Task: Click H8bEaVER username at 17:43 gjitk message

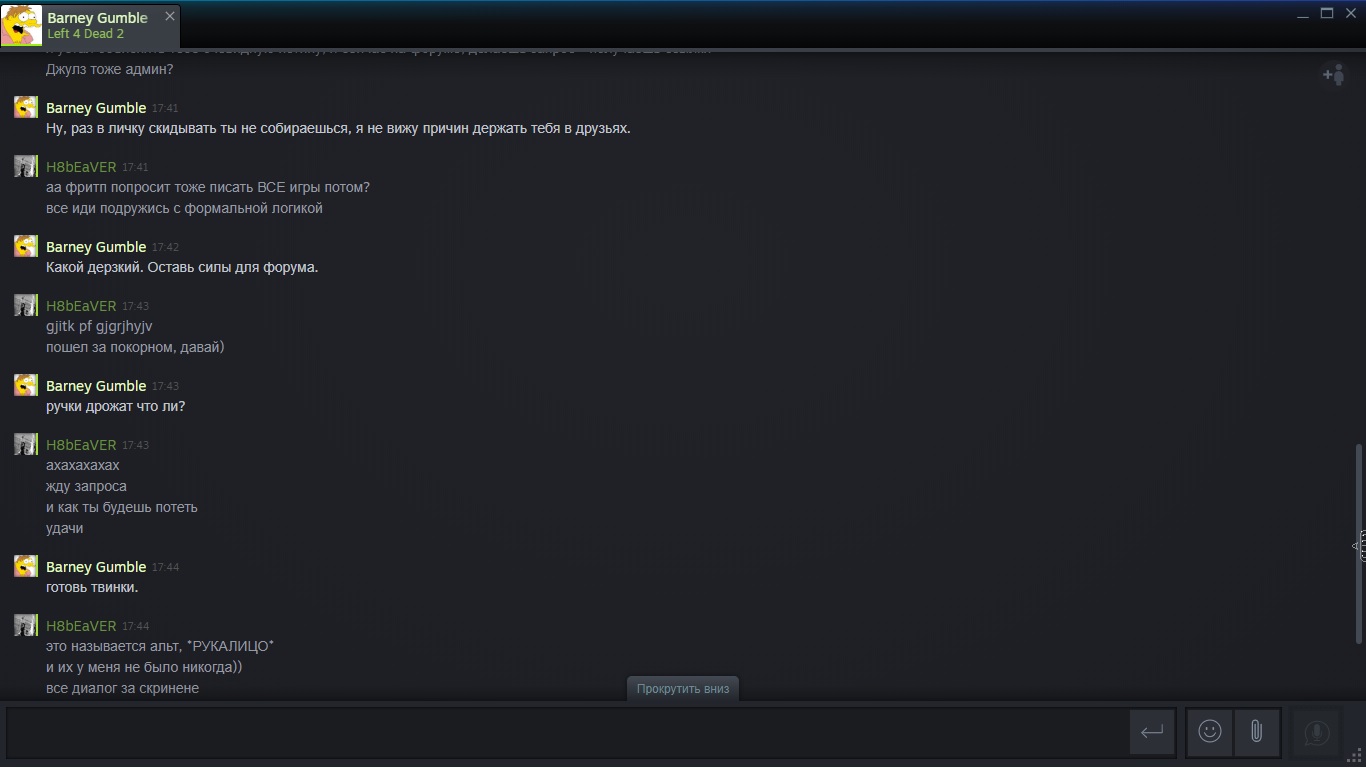Action: [x=81, y=306]
